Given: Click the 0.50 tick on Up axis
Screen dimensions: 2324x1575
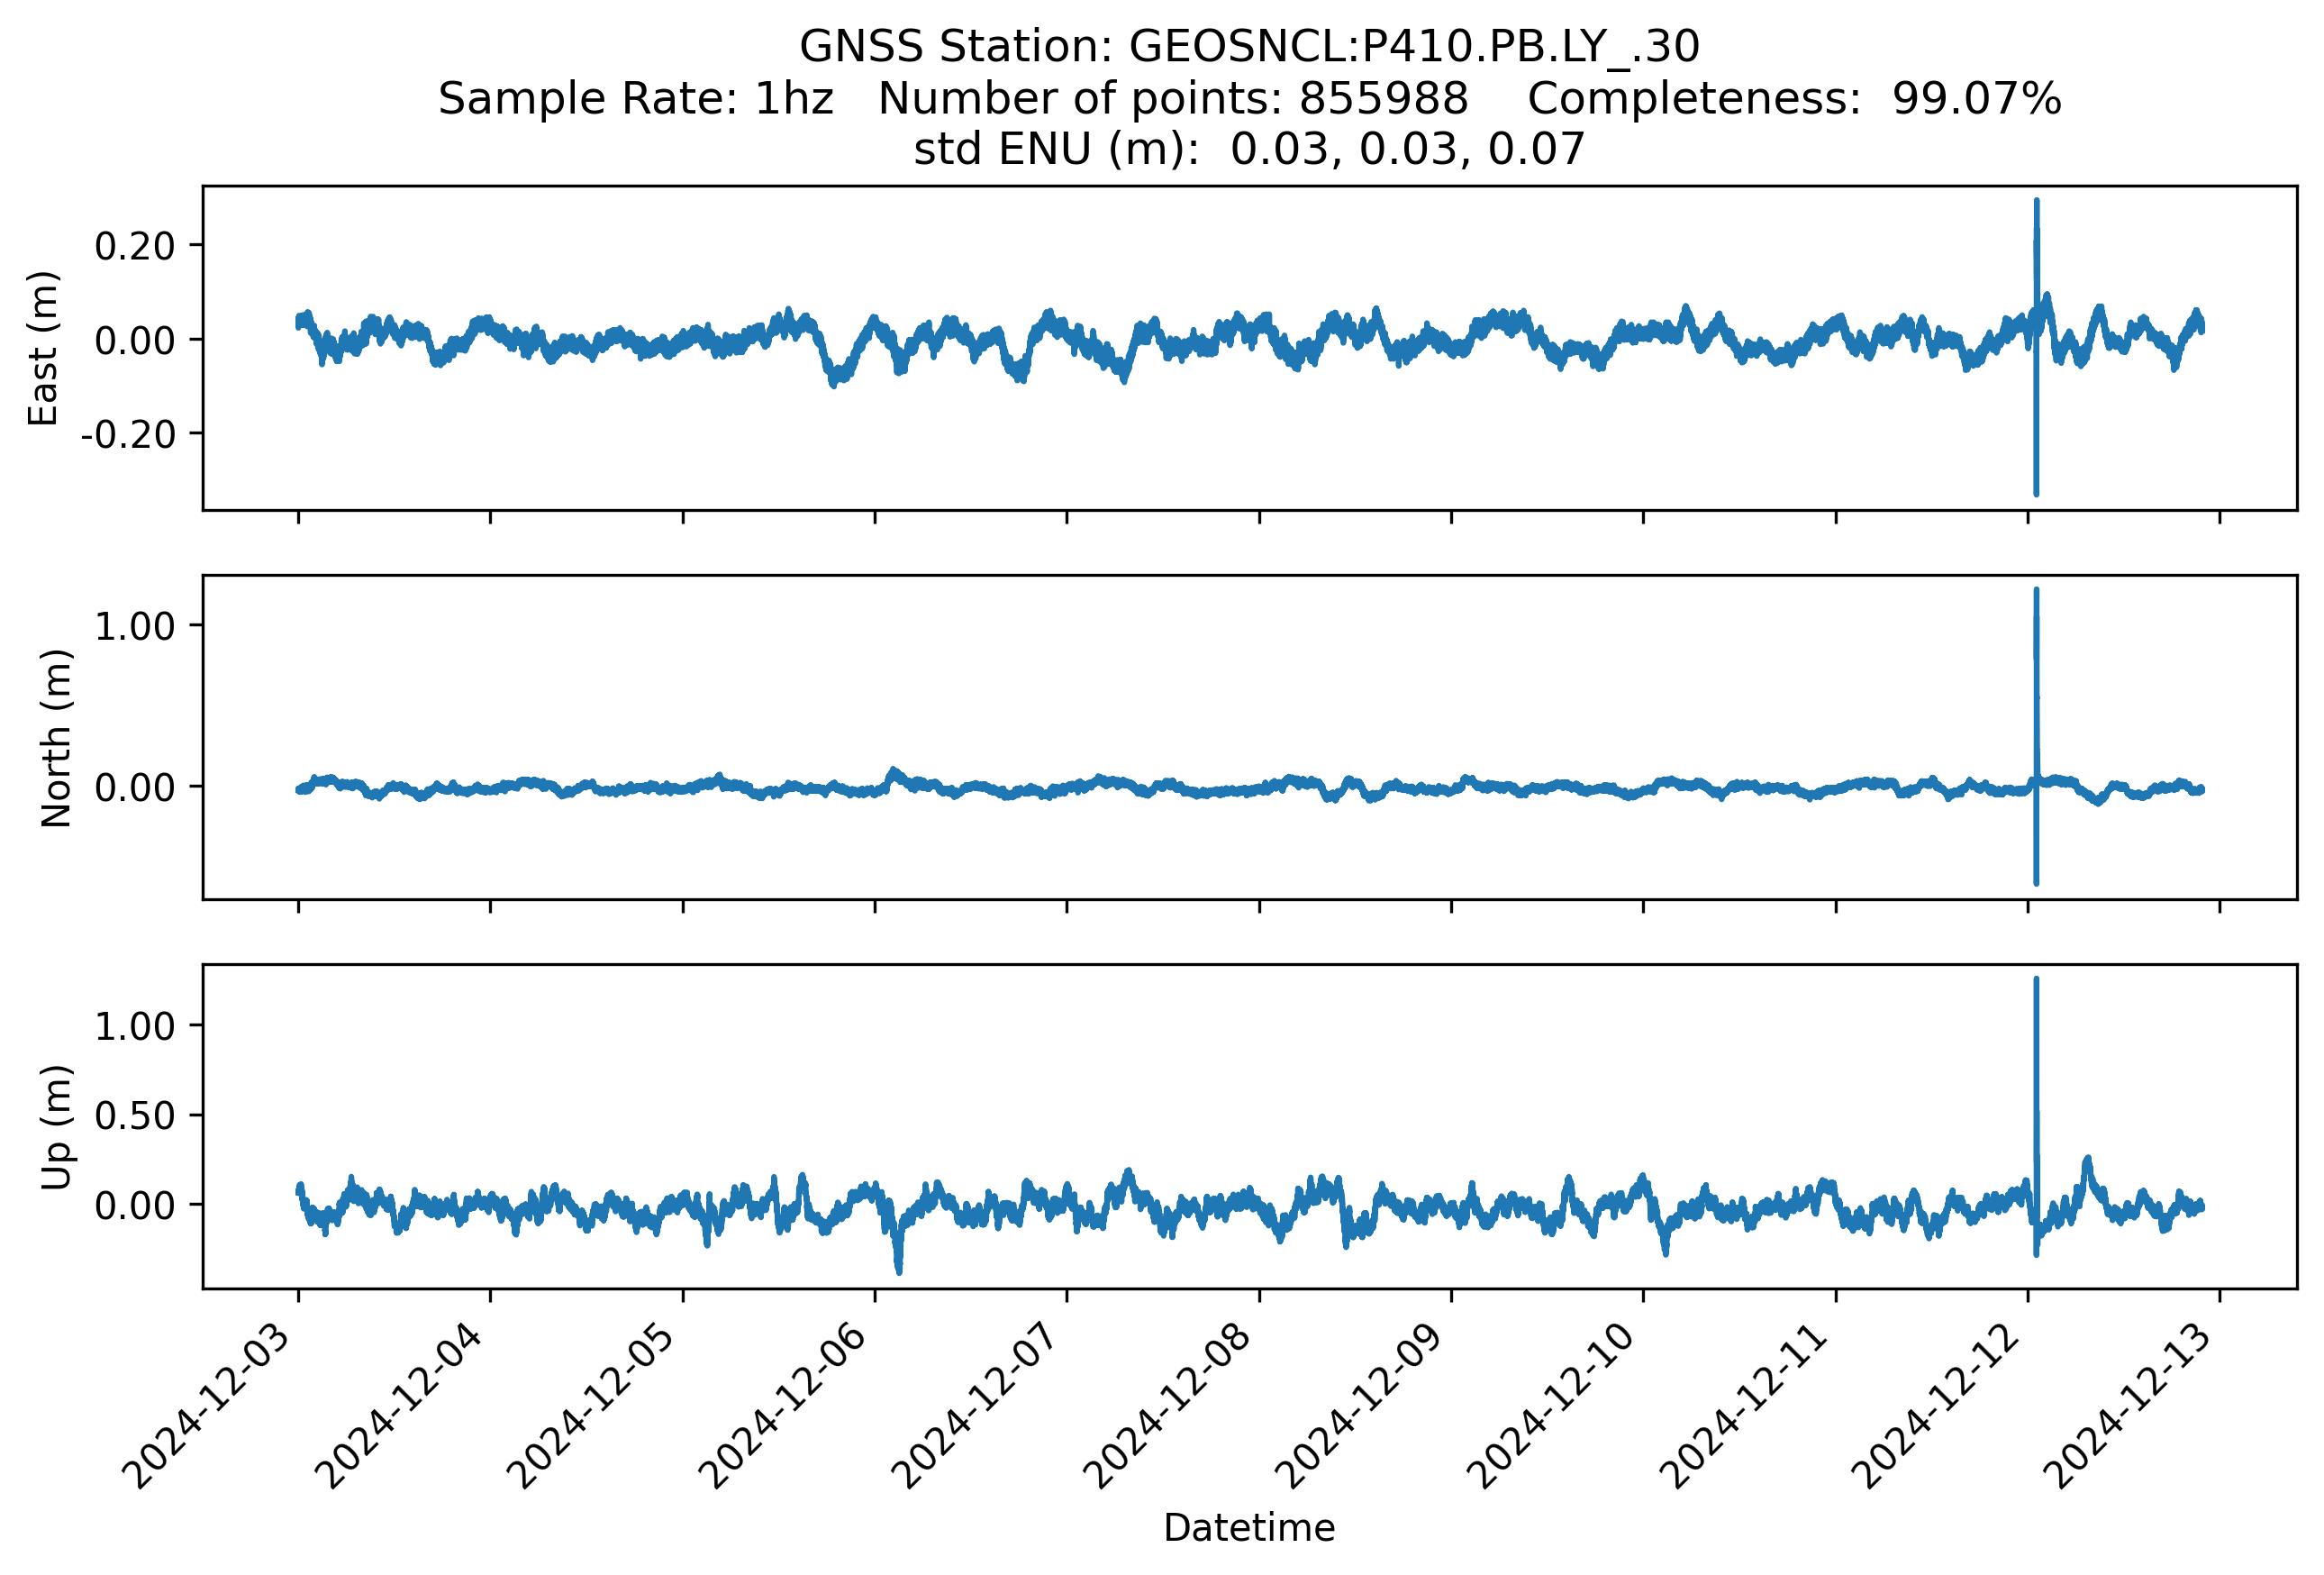Looking at the screenshot, I should (135, 1116).
